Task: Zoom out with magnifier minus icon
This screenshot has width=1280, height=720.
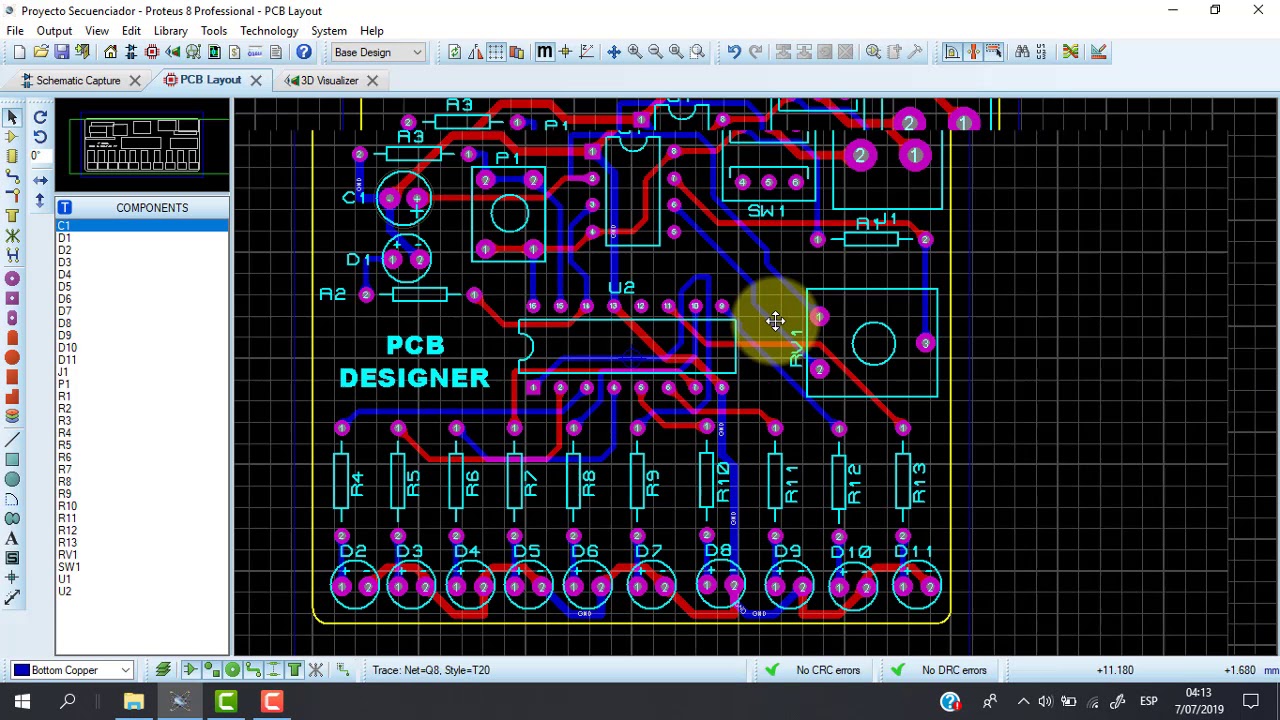Action: [x=656, y=52]
